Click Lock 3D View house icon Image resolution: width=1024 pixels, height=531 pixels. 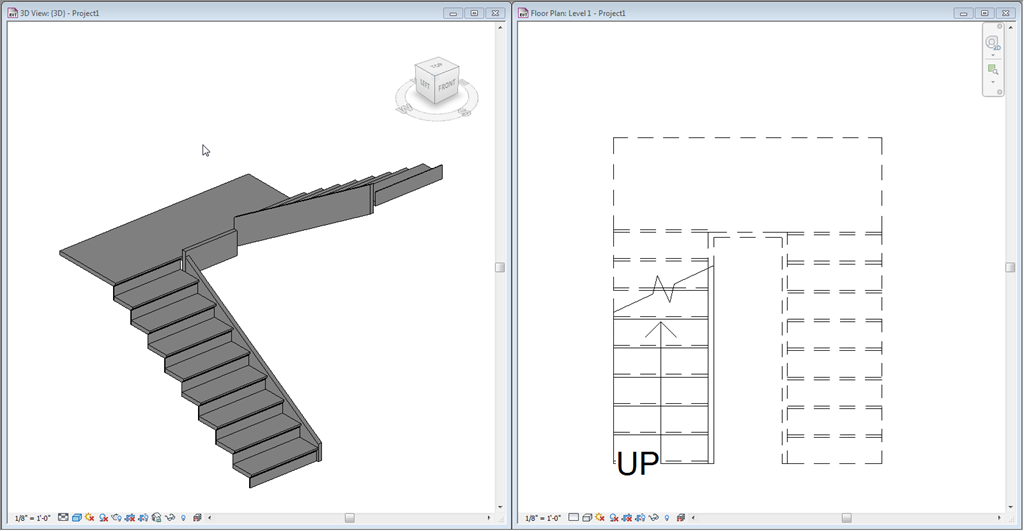(157, 517)
